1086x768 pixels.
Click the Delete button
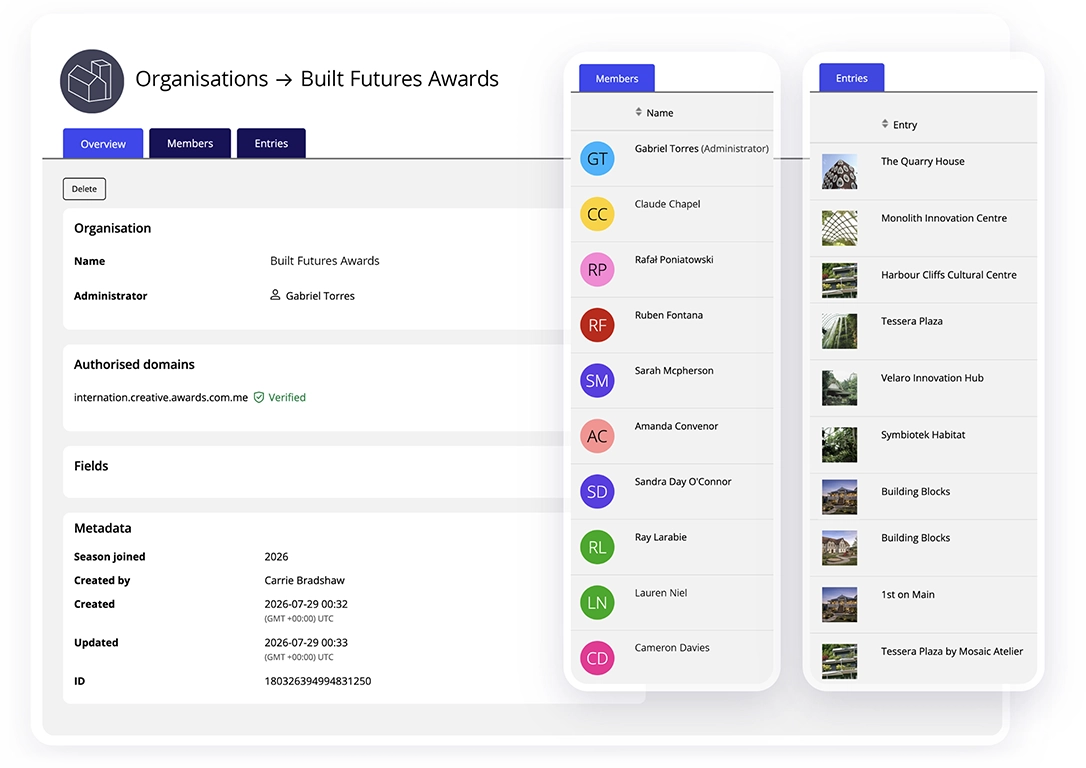point(84,189)
